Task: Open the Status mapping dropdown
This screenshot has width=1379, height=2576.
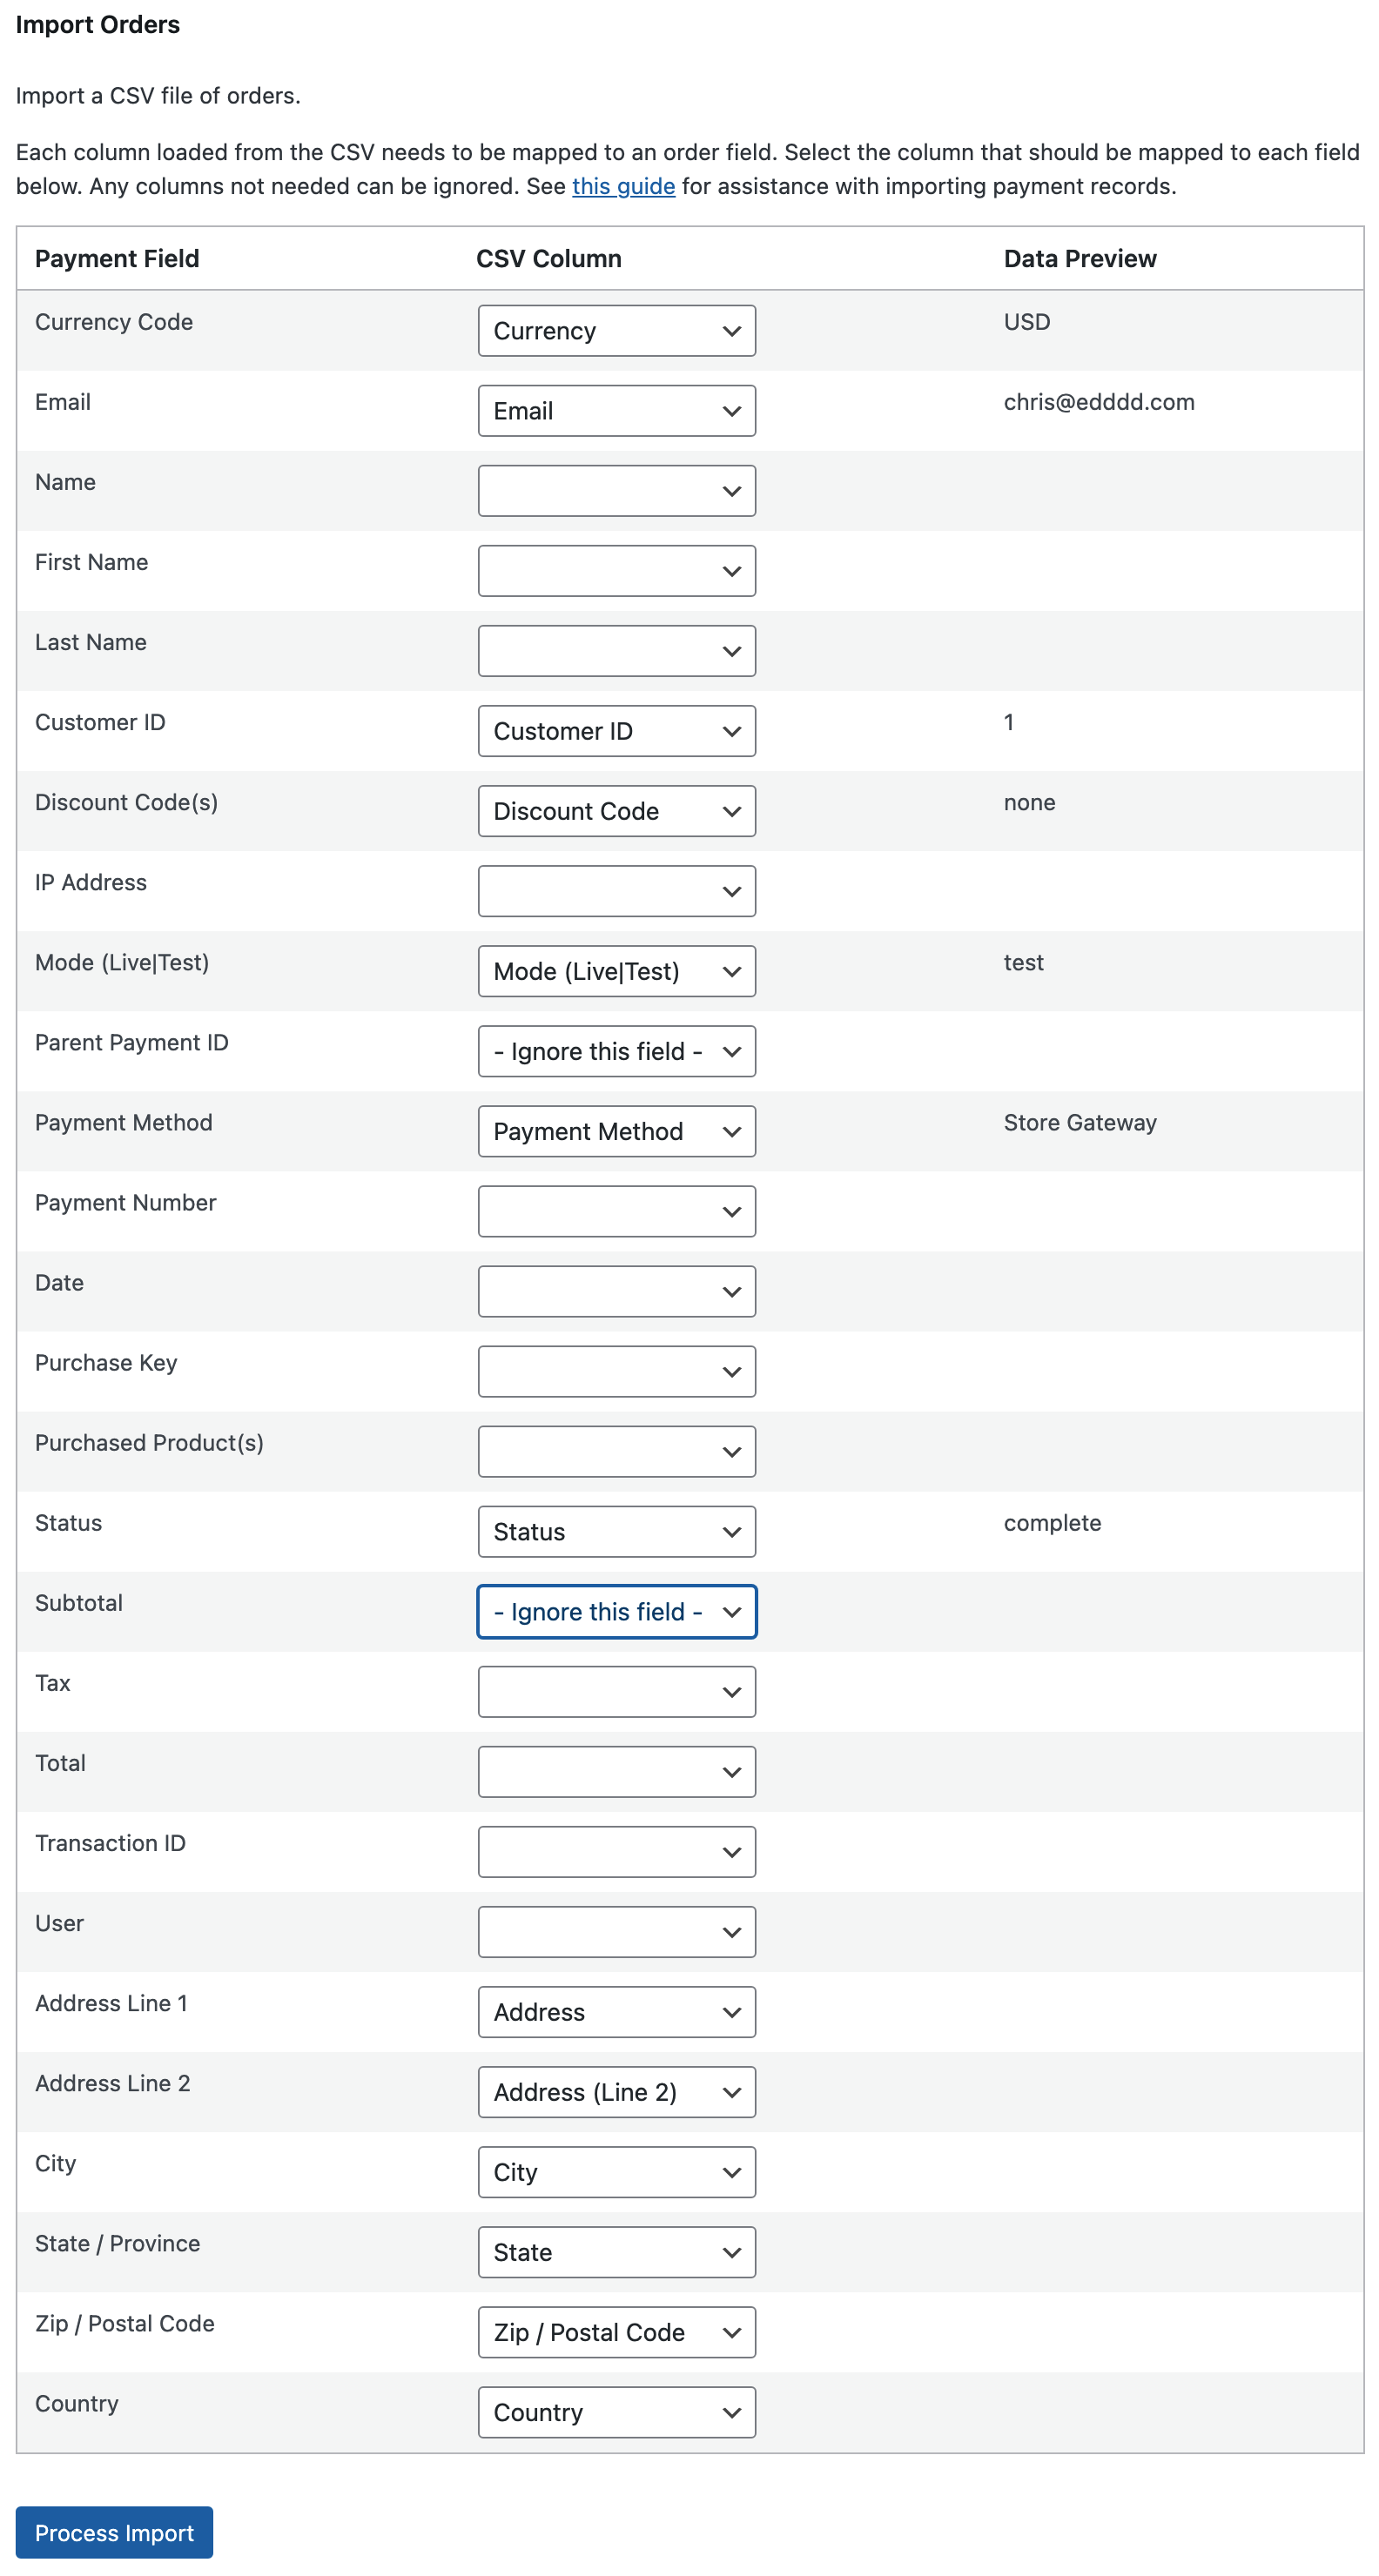Action: pyautogui.click(x=616, y=1531)
